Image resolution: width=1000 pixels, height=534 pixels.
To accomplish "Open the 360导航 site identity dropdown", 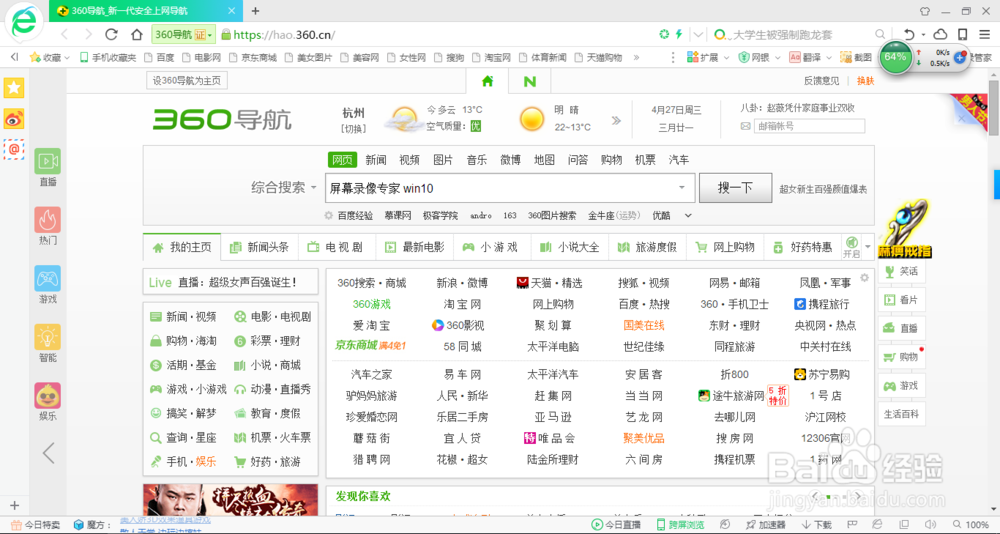I will click(185, 34).
